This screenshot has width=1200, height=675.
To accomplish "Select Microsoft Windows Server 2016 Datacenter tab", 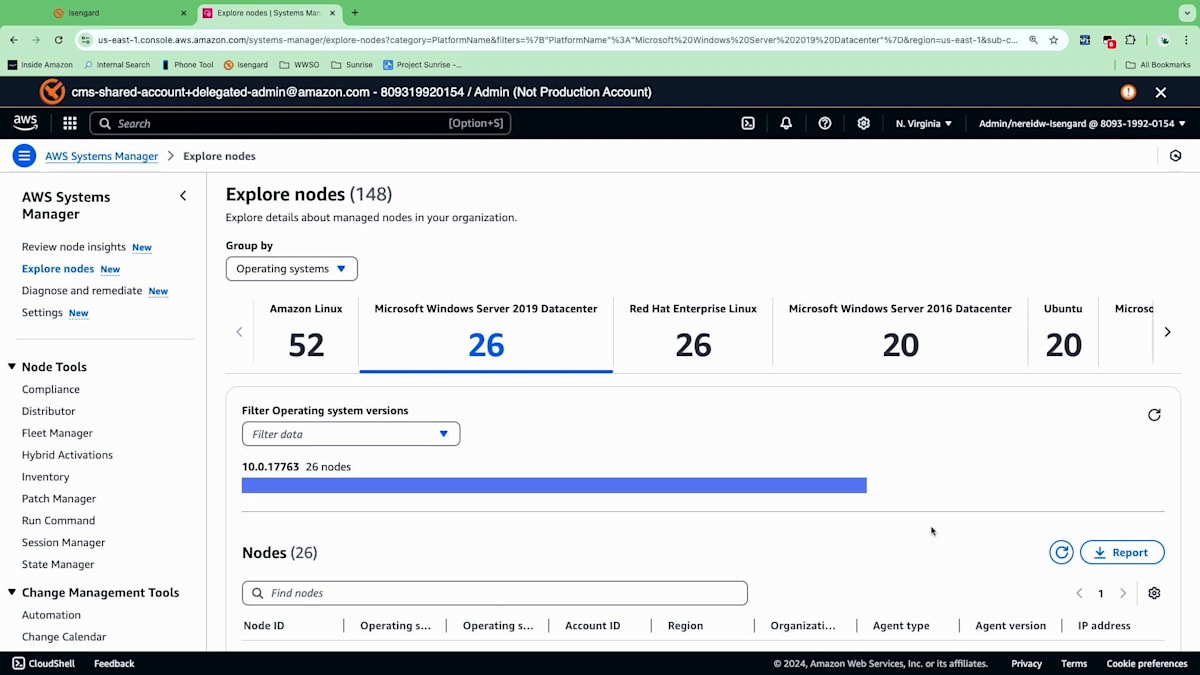I will coord(900,334).
